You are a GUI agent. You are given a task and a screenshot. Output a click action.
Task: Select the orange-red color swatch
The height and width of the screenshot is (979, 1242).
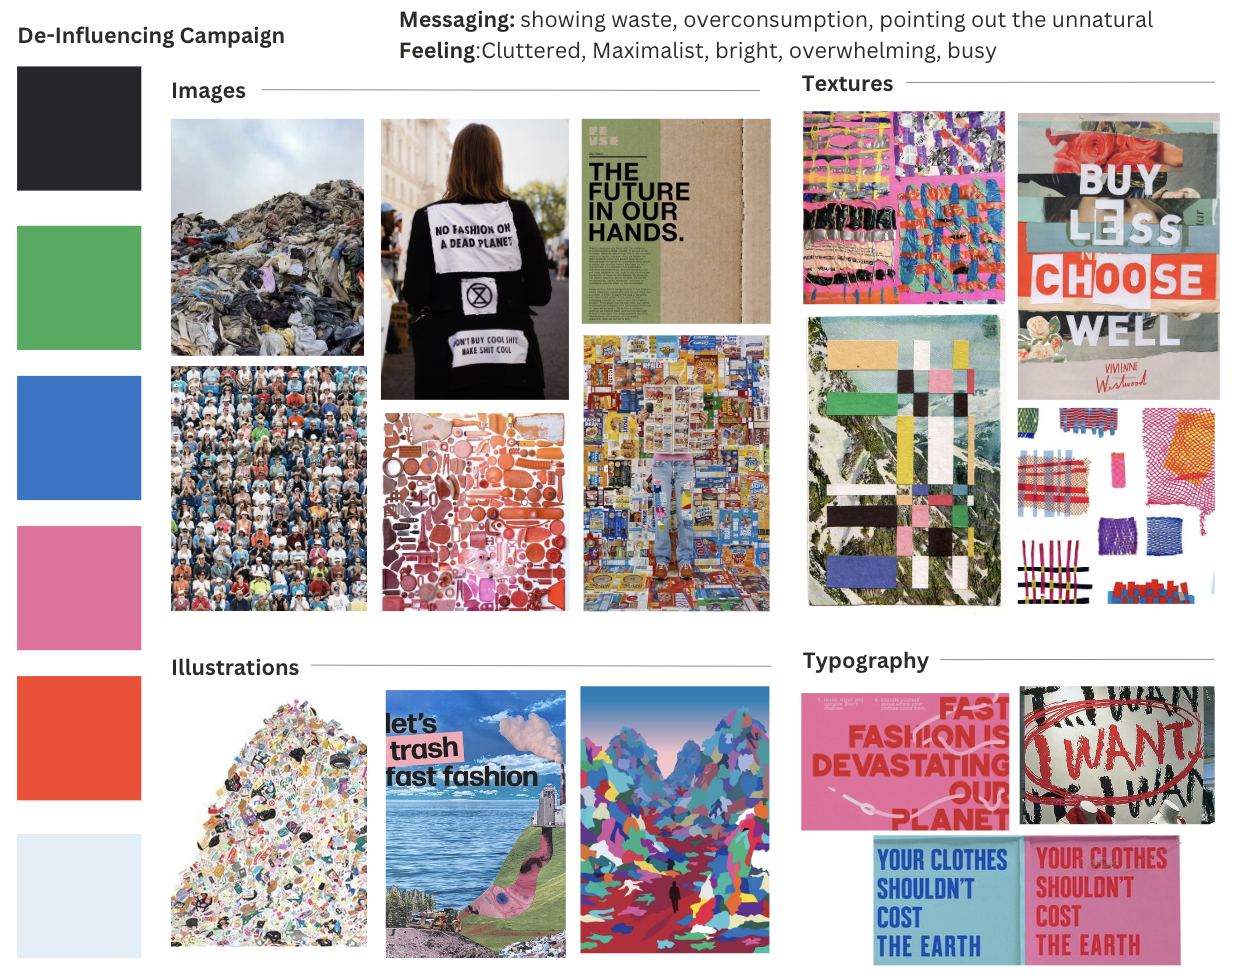point(79,738)
